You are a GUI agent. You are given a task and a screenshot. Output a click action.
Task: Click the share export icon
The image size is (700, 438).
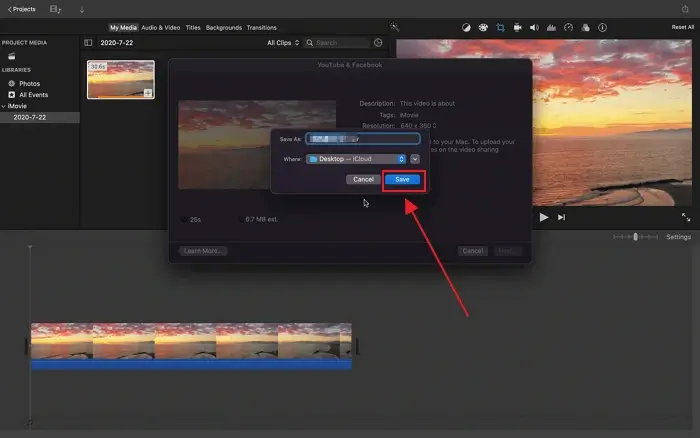click(685, 9)
